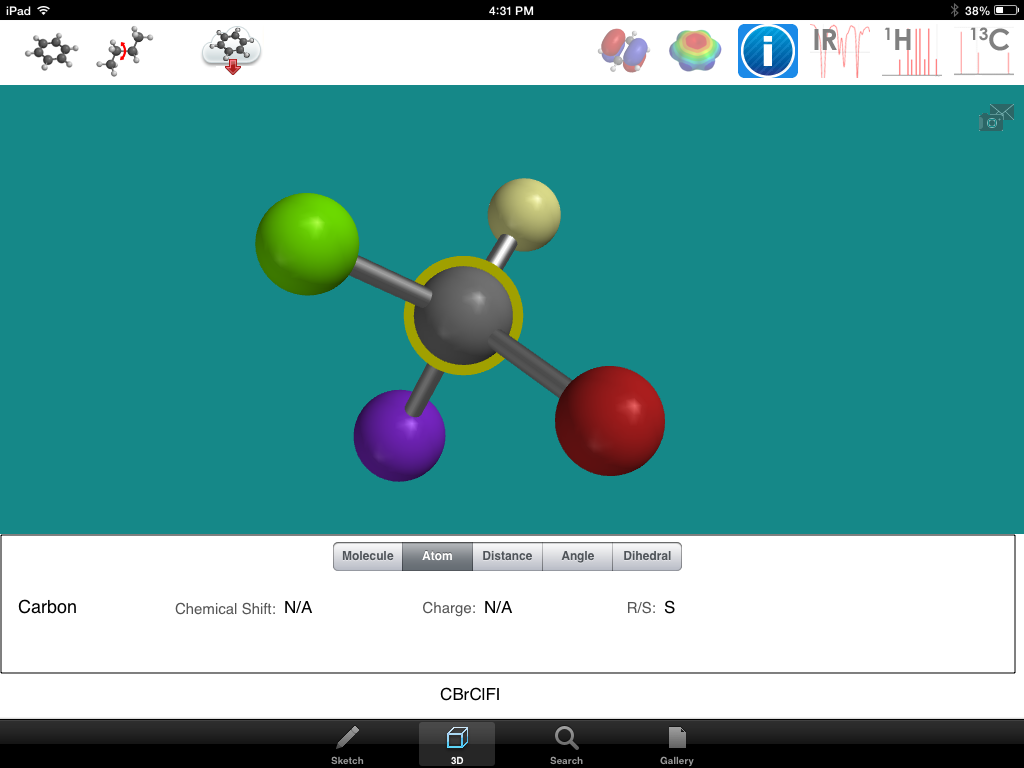Keep the Atom tab selected
The image size is (1024, 768).
[437, 556]
